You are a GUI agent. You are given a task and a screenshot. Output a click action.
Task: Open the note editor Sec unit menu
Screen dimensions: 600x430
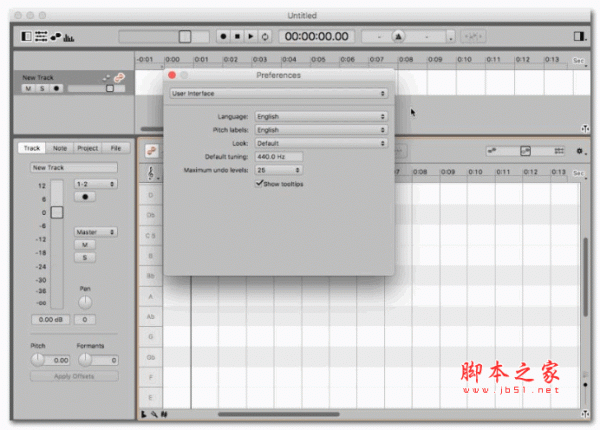579,173
